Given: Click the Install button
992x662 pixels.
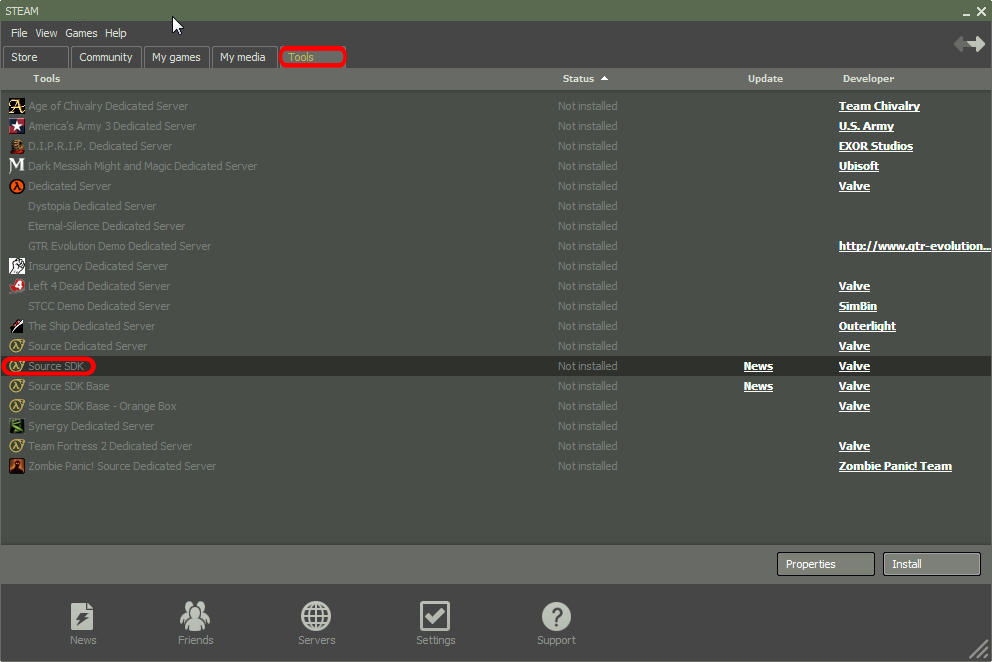Looking at the screenshot, I should 931,564.
